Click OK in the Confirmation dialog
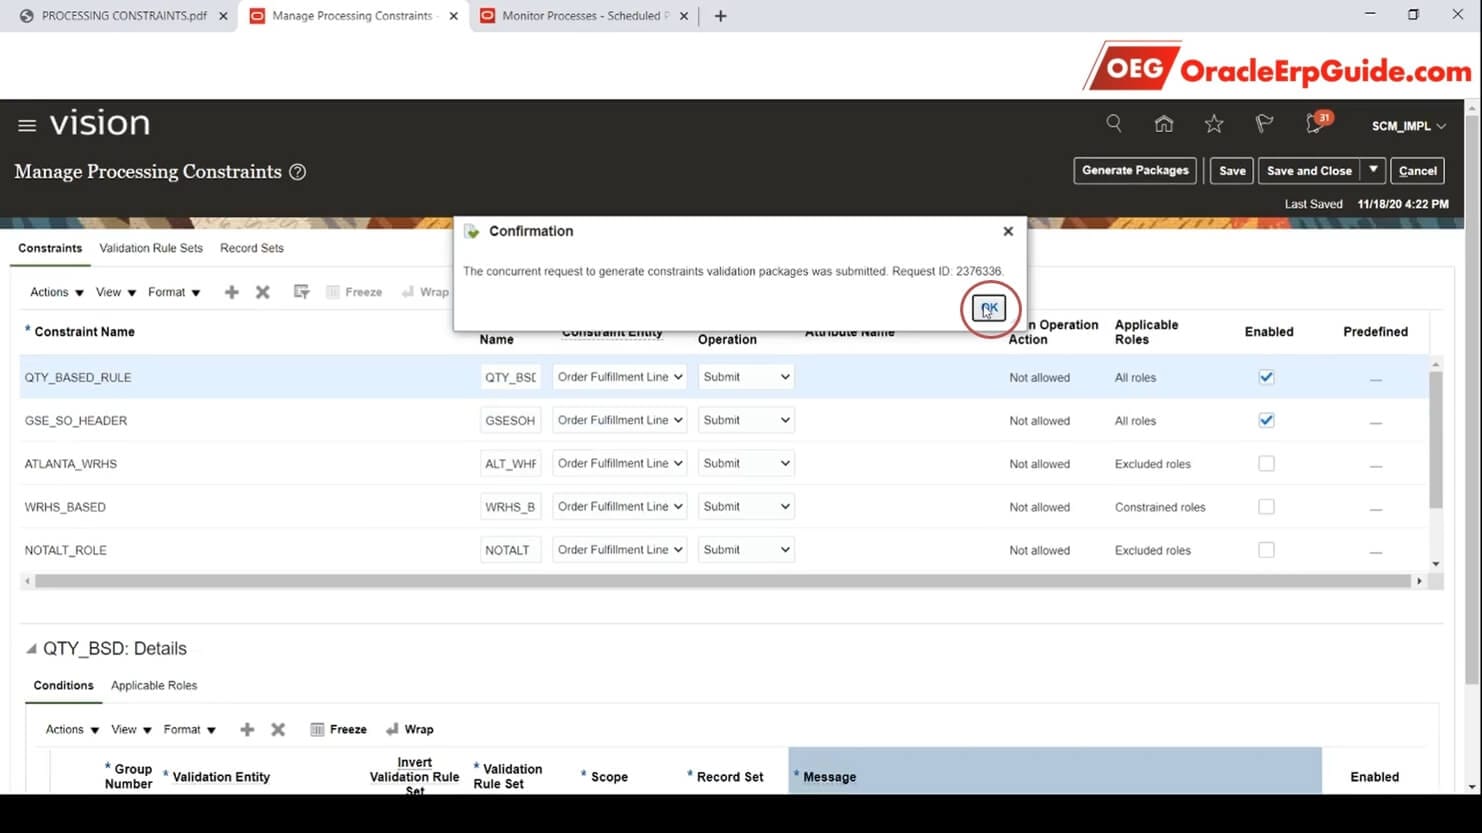This screenshot has height=833, width=1482. click(989, 308)
